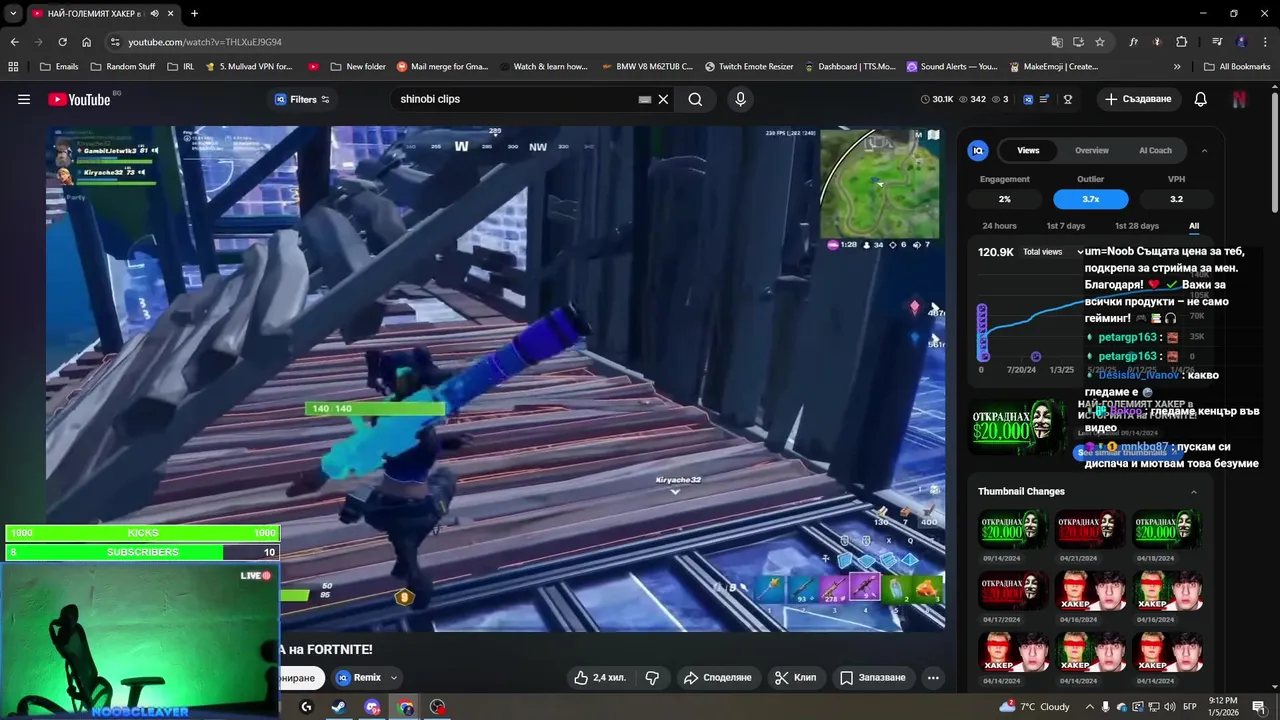Open Chrome Extensions puzzle icon
This screenshot has height=720, width=1280.
[x=1182, y=42]
